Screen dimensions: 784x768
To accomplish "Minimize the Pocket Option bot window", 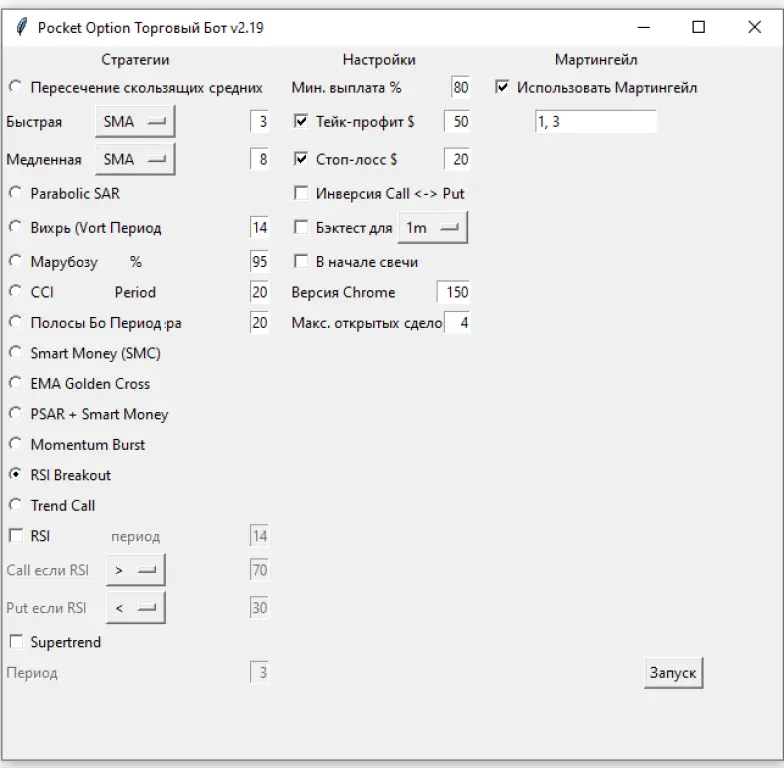I will 644,27.
